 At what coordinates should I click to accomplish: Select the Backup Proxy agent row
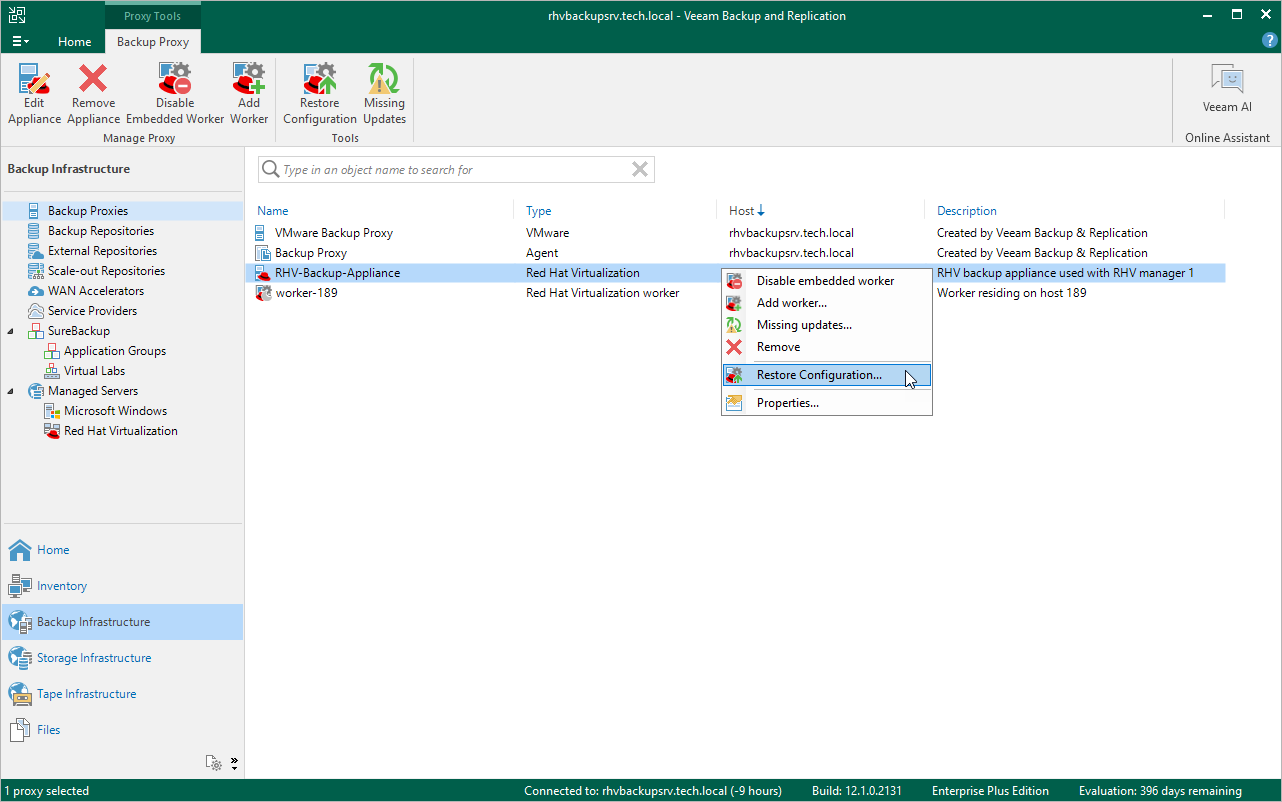click(x=735, y=253)
